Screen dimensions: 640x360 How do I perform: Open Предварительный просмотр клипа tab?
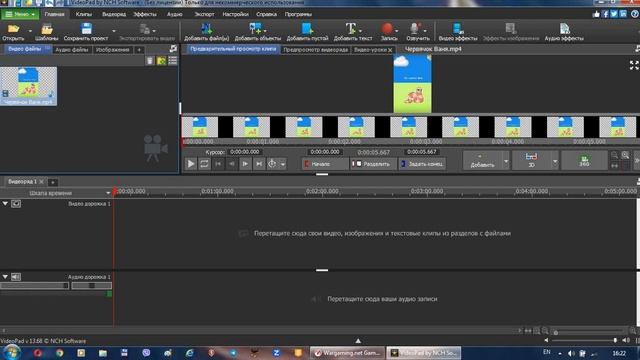233,49
